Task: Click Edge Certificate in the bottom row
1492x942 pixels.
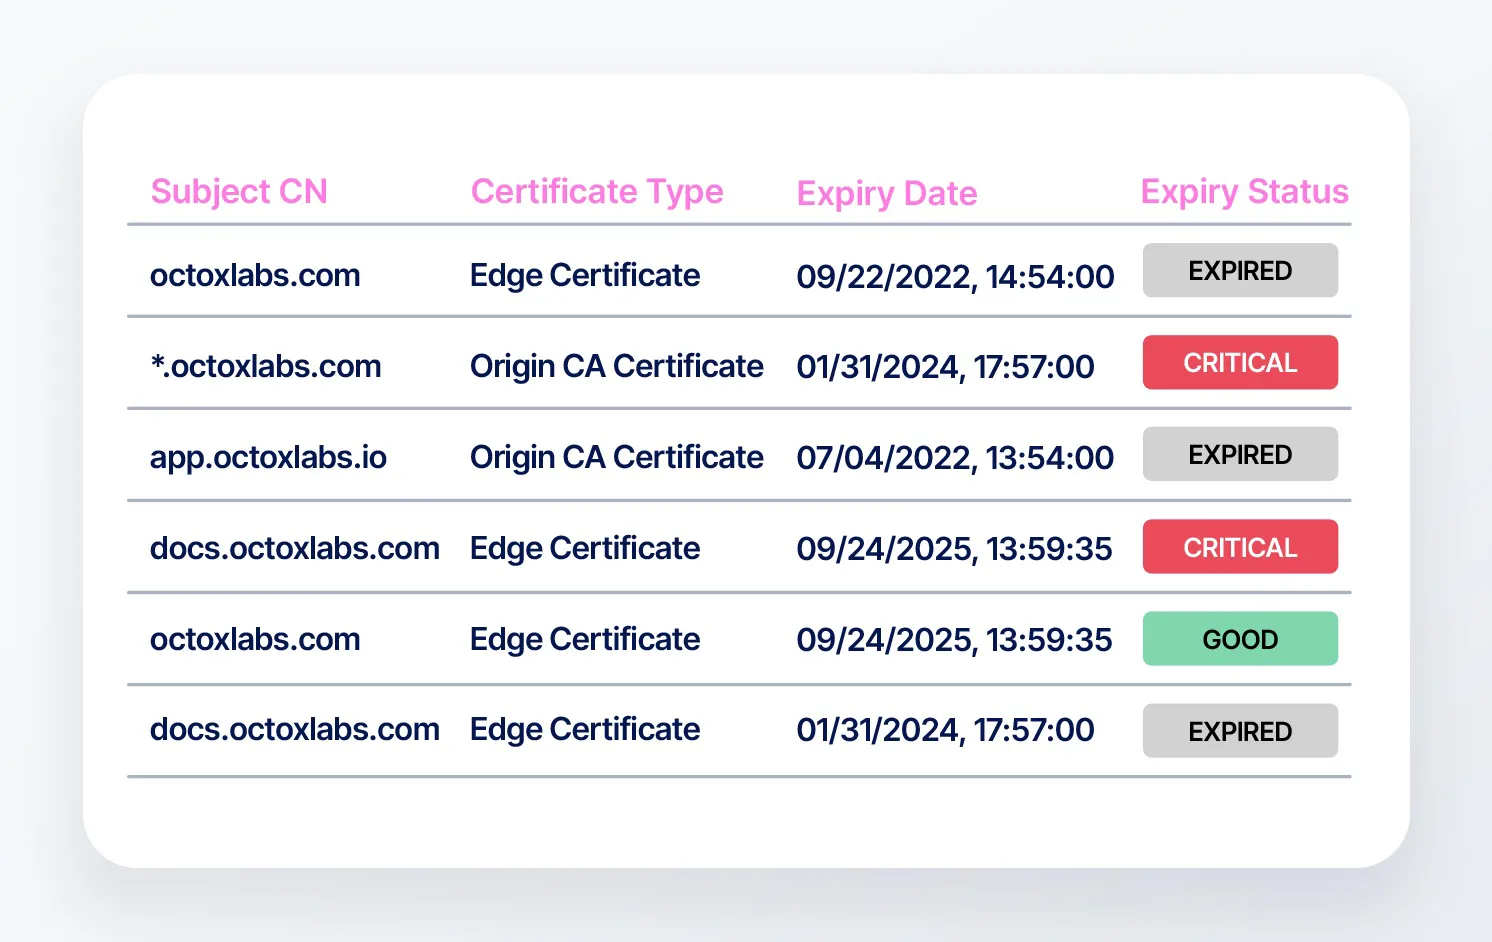Action: 585,729
